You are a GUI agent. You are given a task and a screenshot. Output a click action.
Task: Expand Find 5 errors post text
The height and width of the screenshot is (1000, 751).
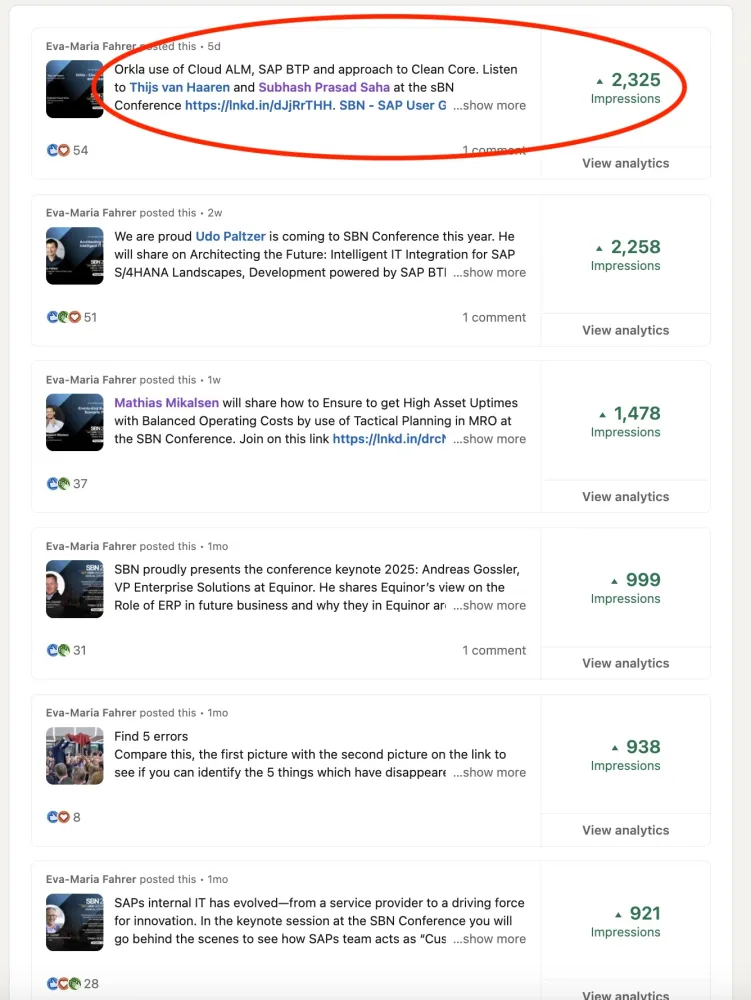490,772
